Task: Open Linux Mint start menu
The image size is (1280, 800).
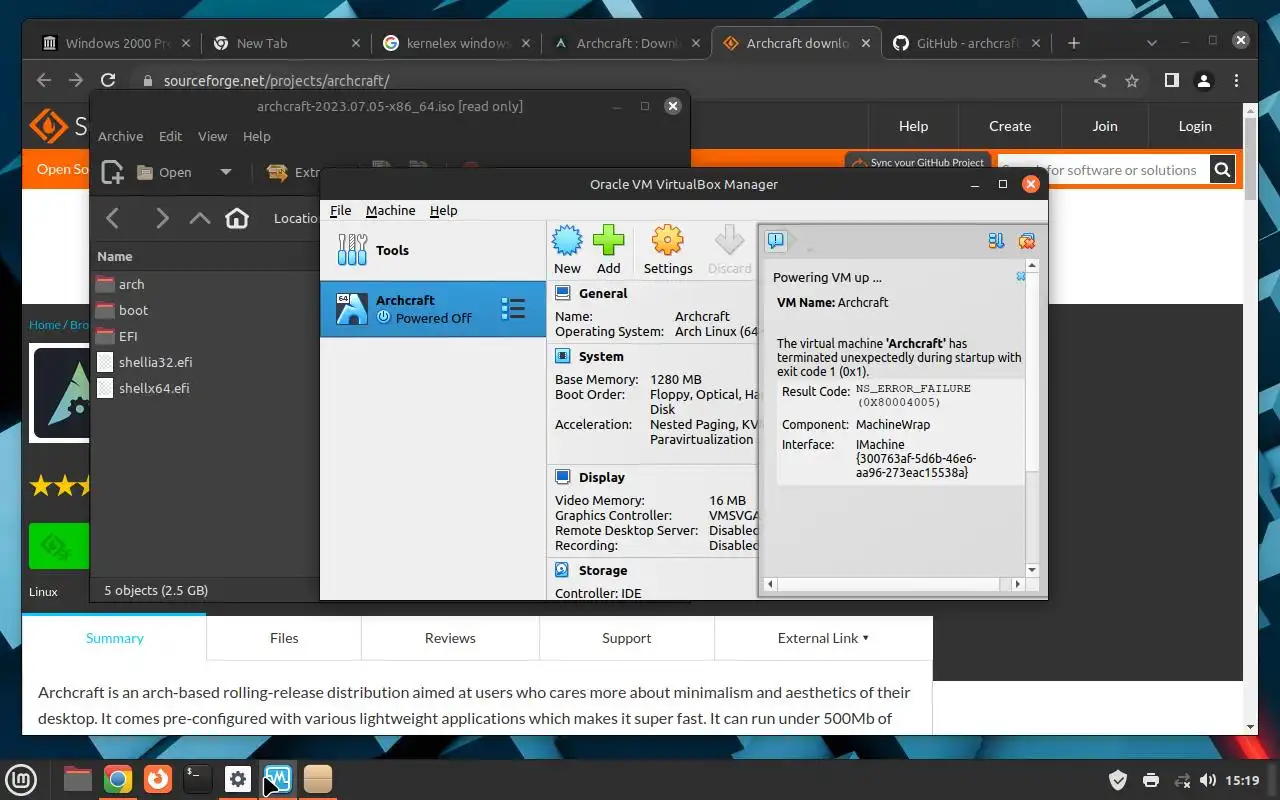Action: [x=22, y=779]
